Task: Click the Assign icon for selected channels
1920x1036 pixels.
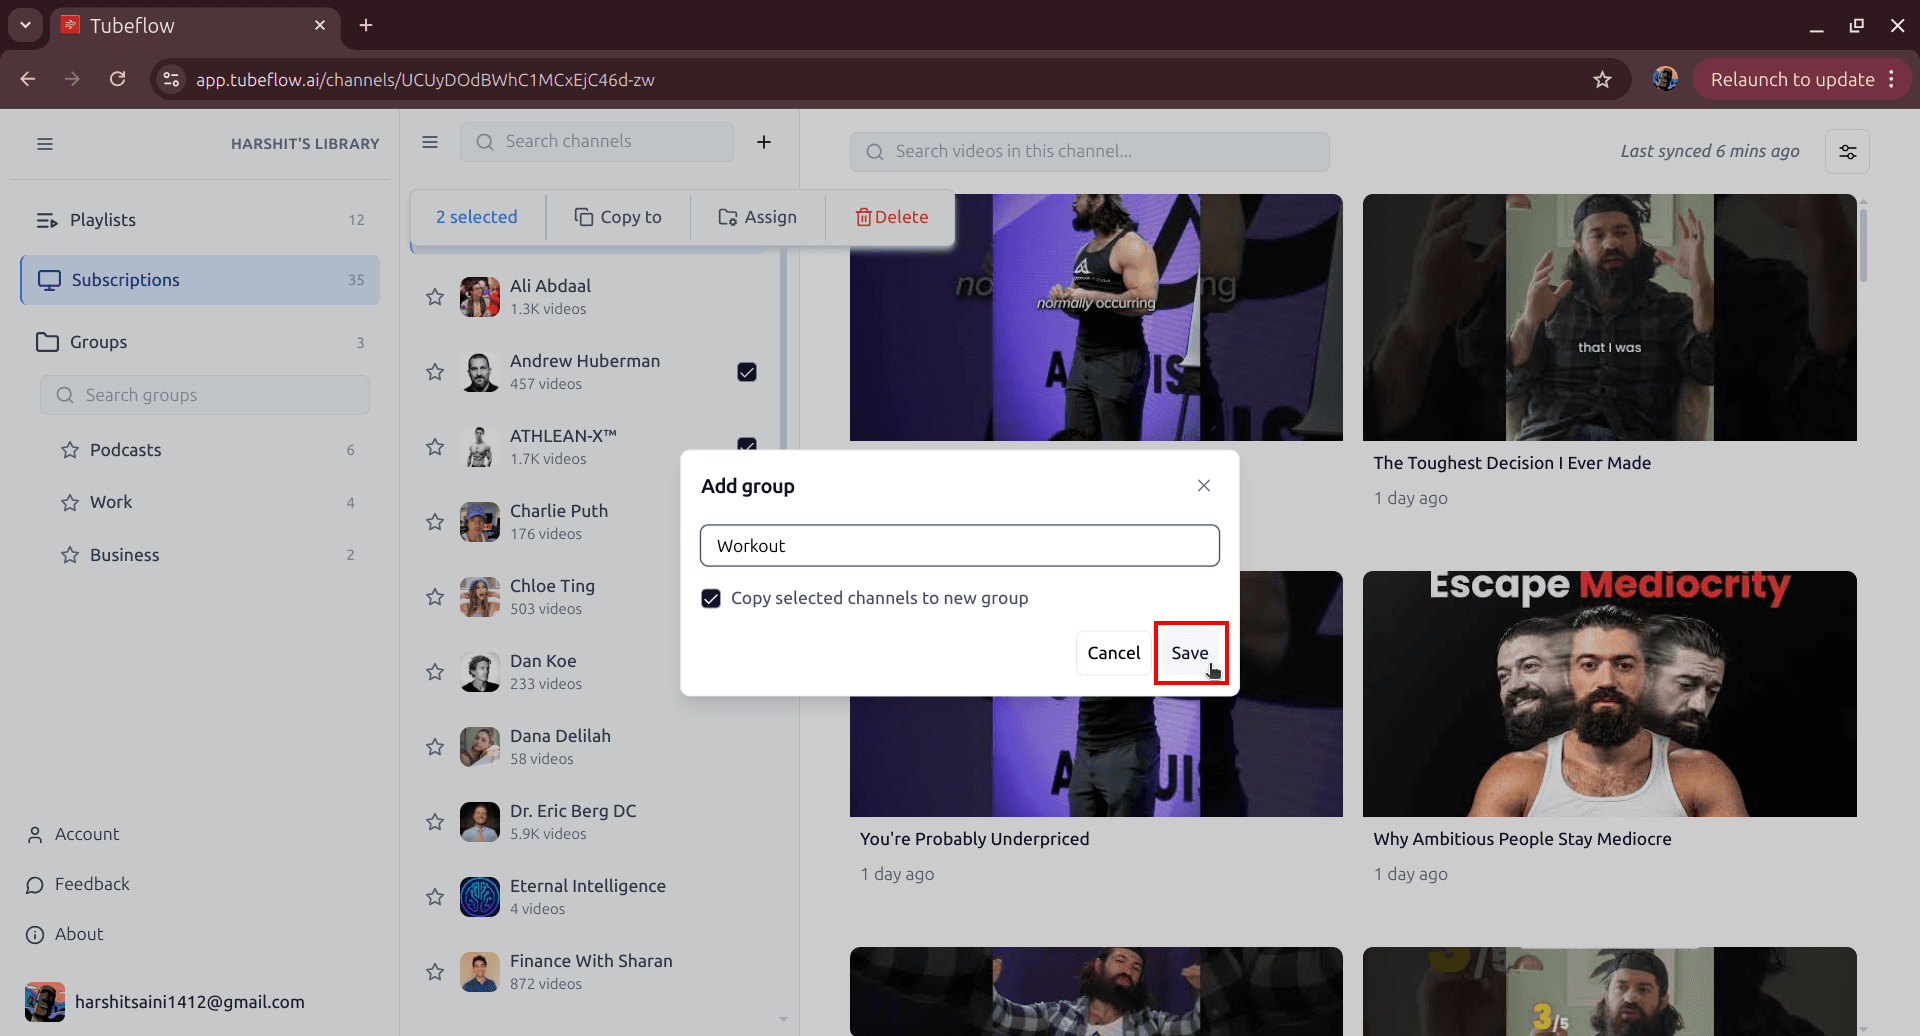Action: 728,216
